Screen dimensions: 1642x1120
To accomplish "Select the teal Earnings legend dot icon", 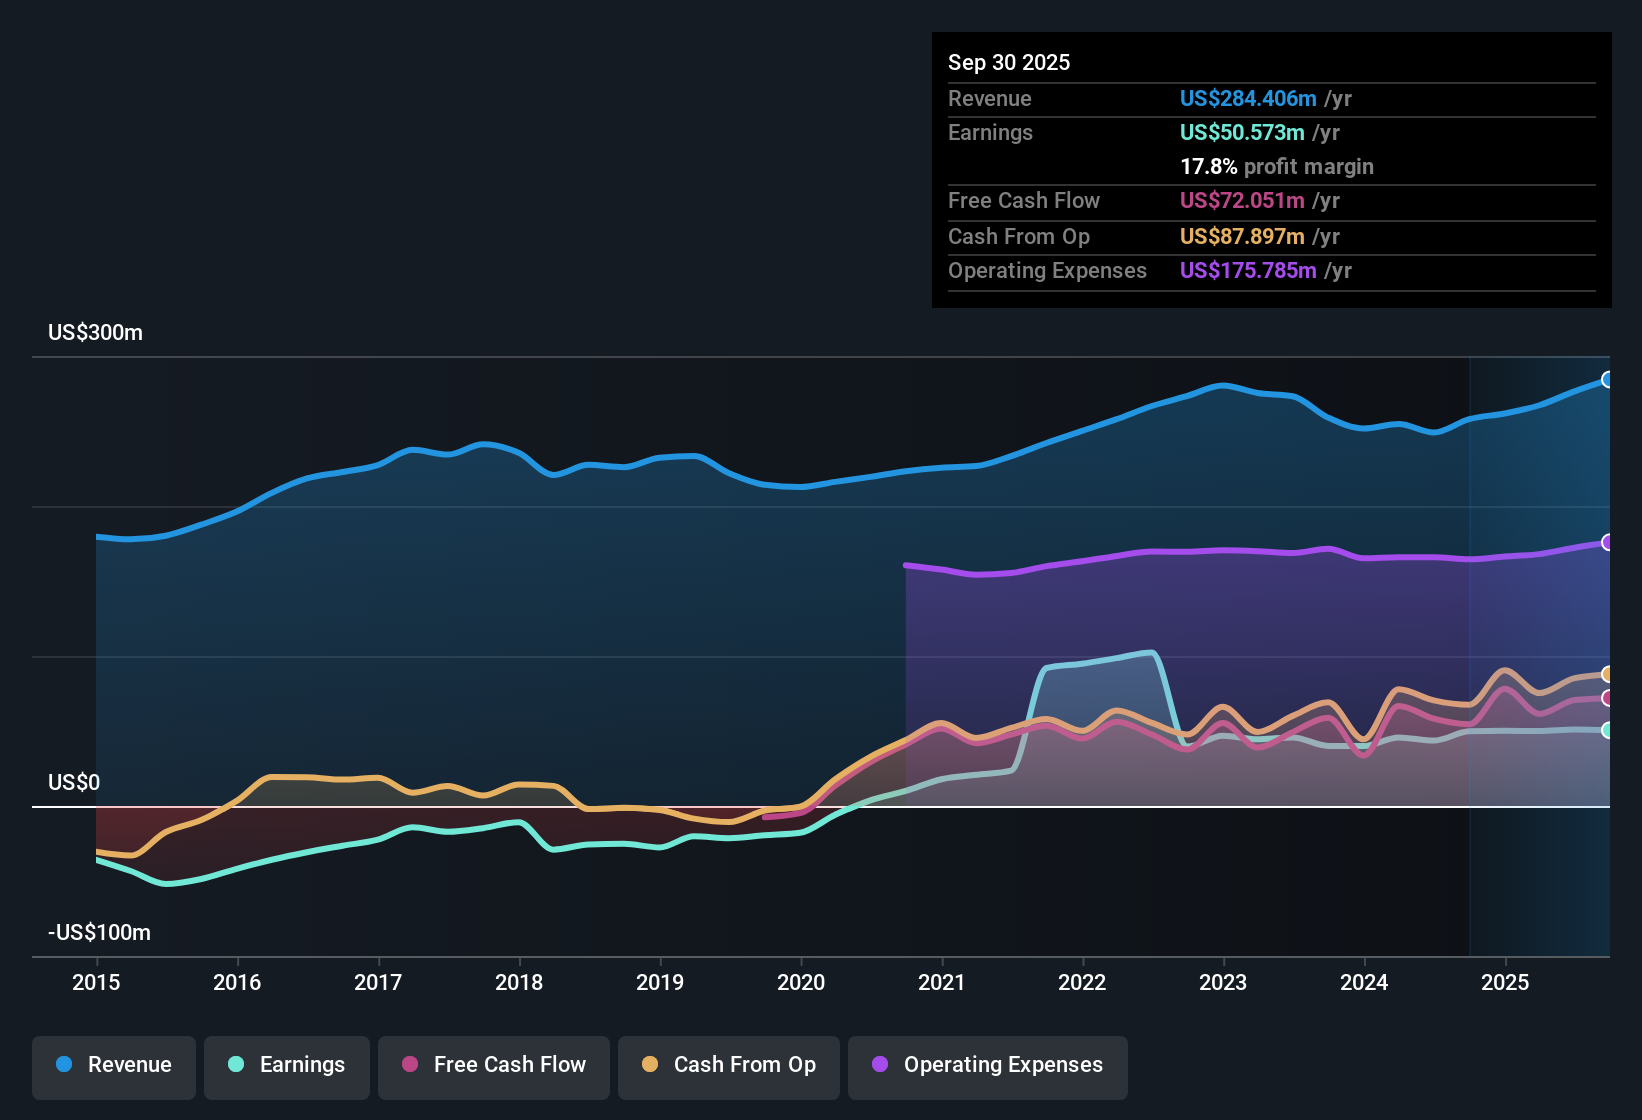I will coord(236,1065).
